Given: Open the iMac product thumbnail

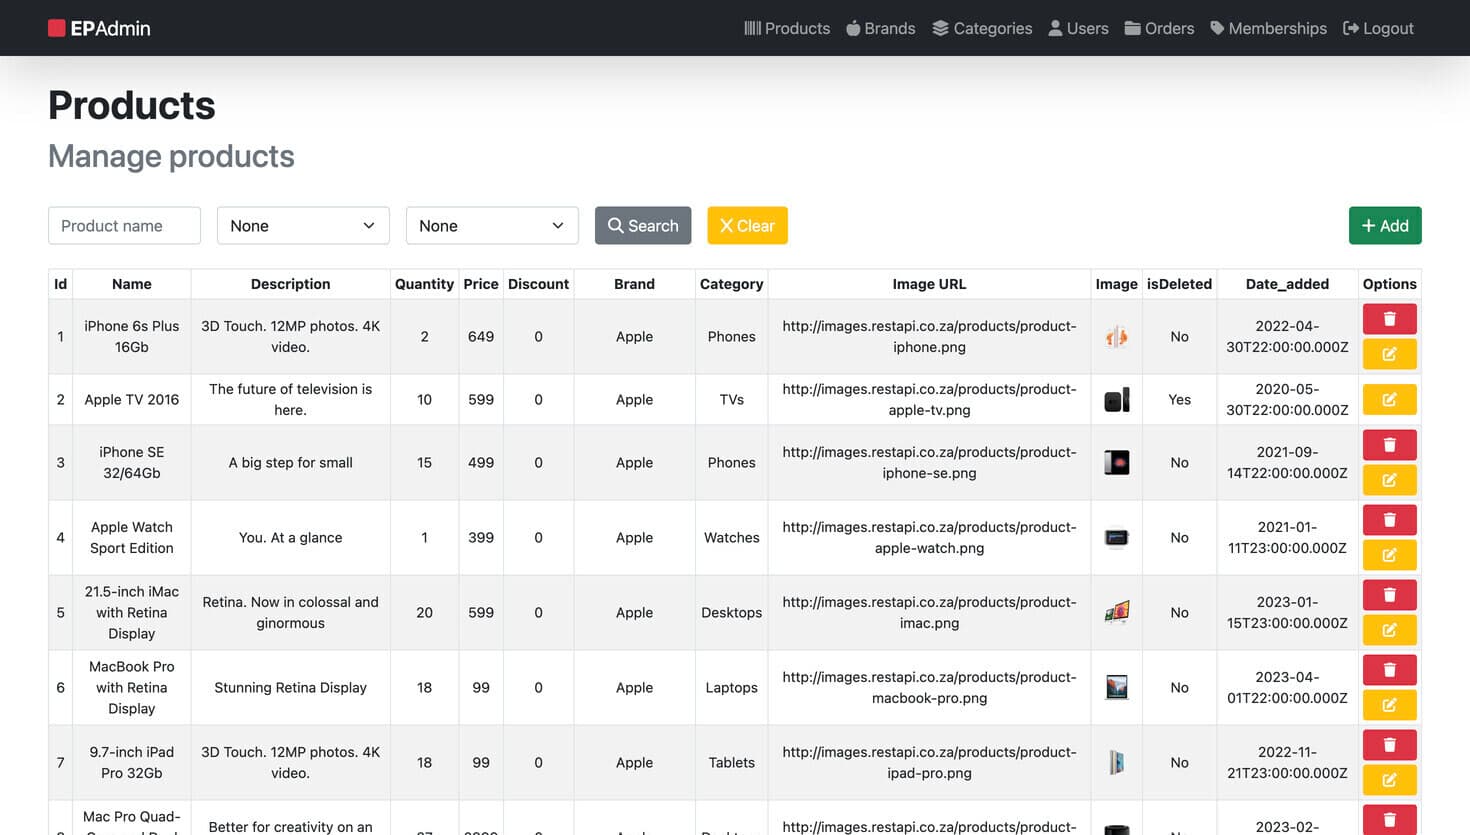Looking at the screenshot, I should (1116, 613).
